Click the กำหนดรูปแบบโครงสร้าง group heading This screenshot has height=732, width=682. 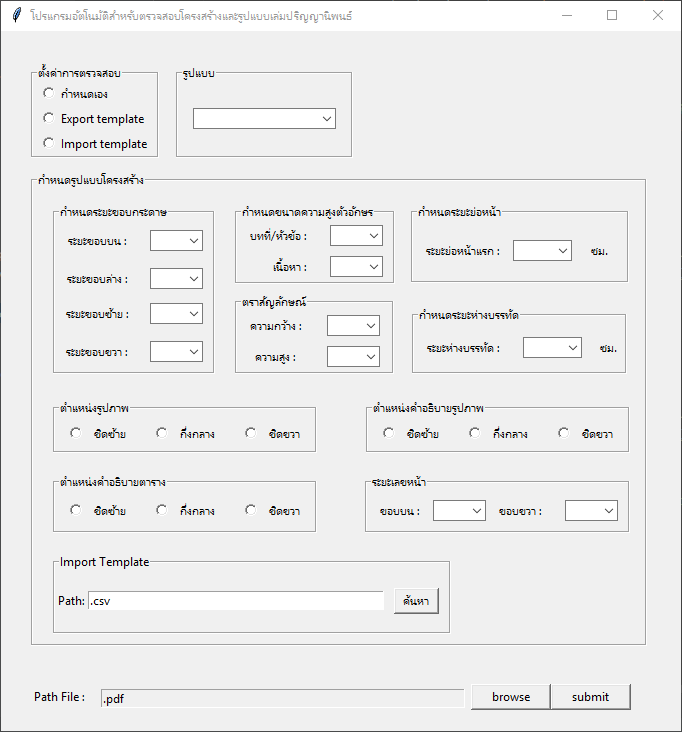coord(91,180)
